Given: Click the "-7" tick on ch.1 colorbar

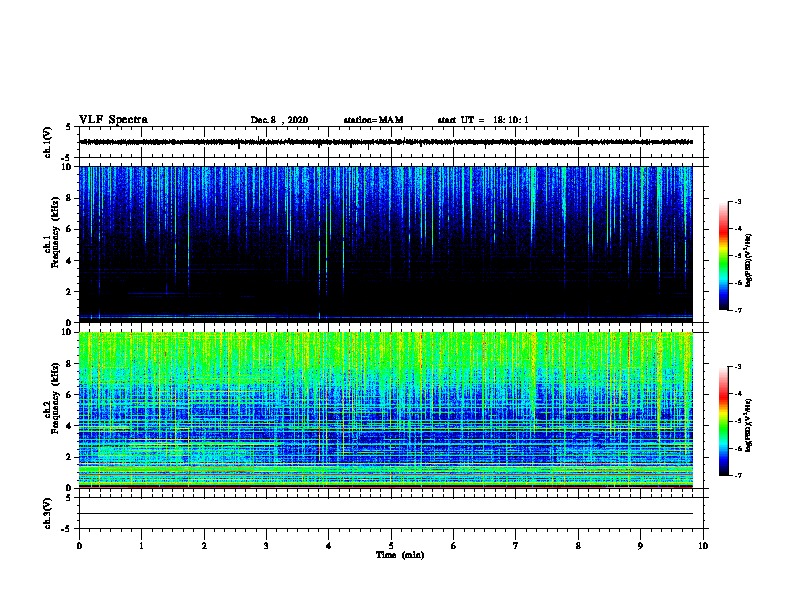Looking at the screenshot, I should click(x=738, y=310).
